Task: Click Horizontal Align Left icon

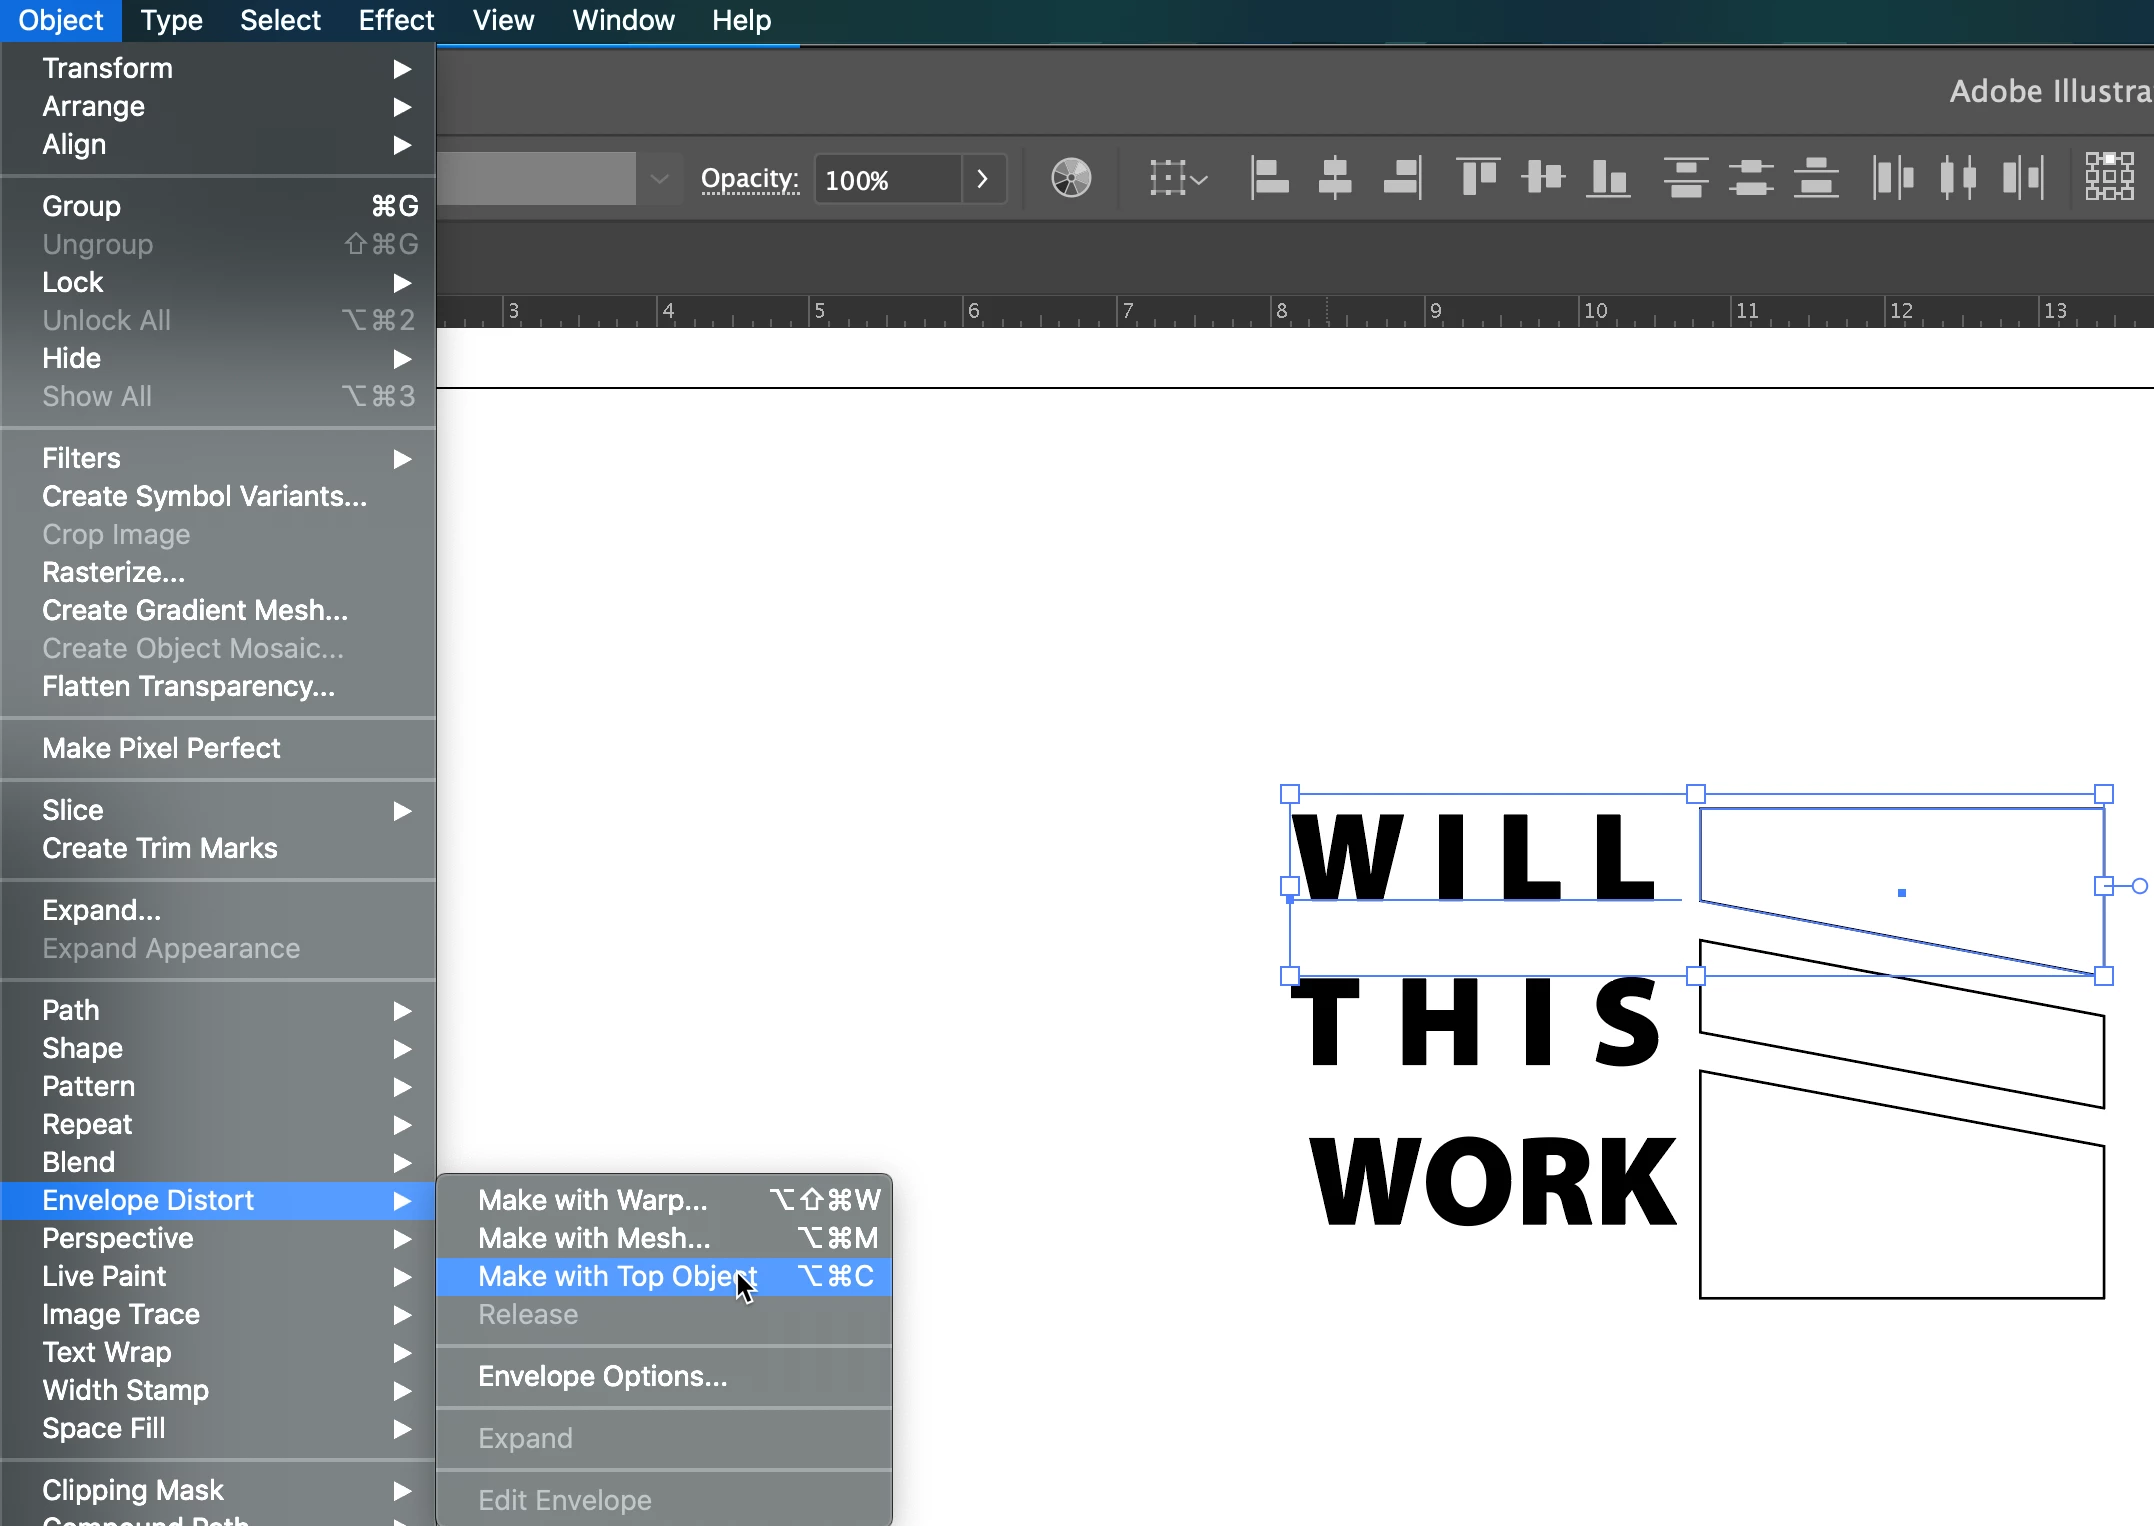Action: click(1269, 179)
